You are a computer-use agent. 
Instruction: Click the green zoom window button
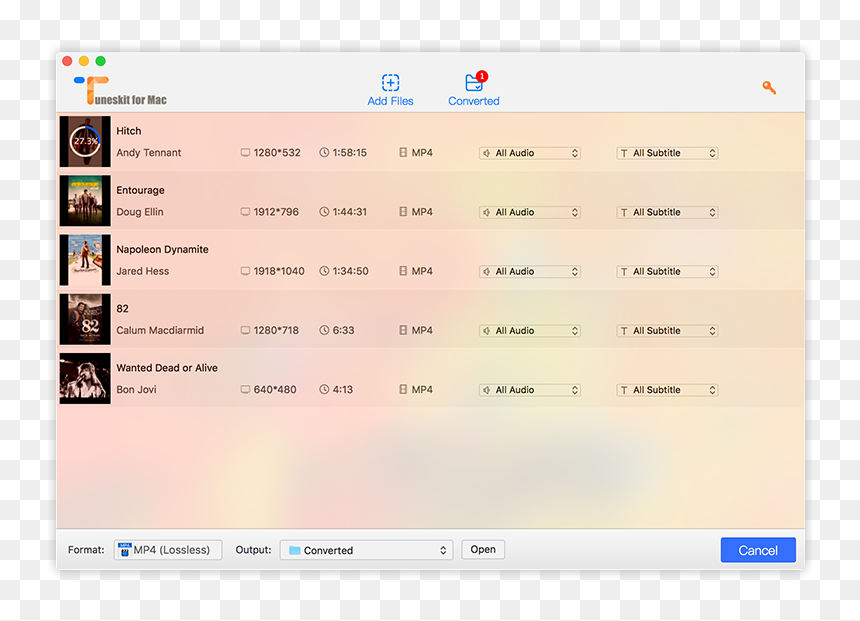[x=100, y=61]
